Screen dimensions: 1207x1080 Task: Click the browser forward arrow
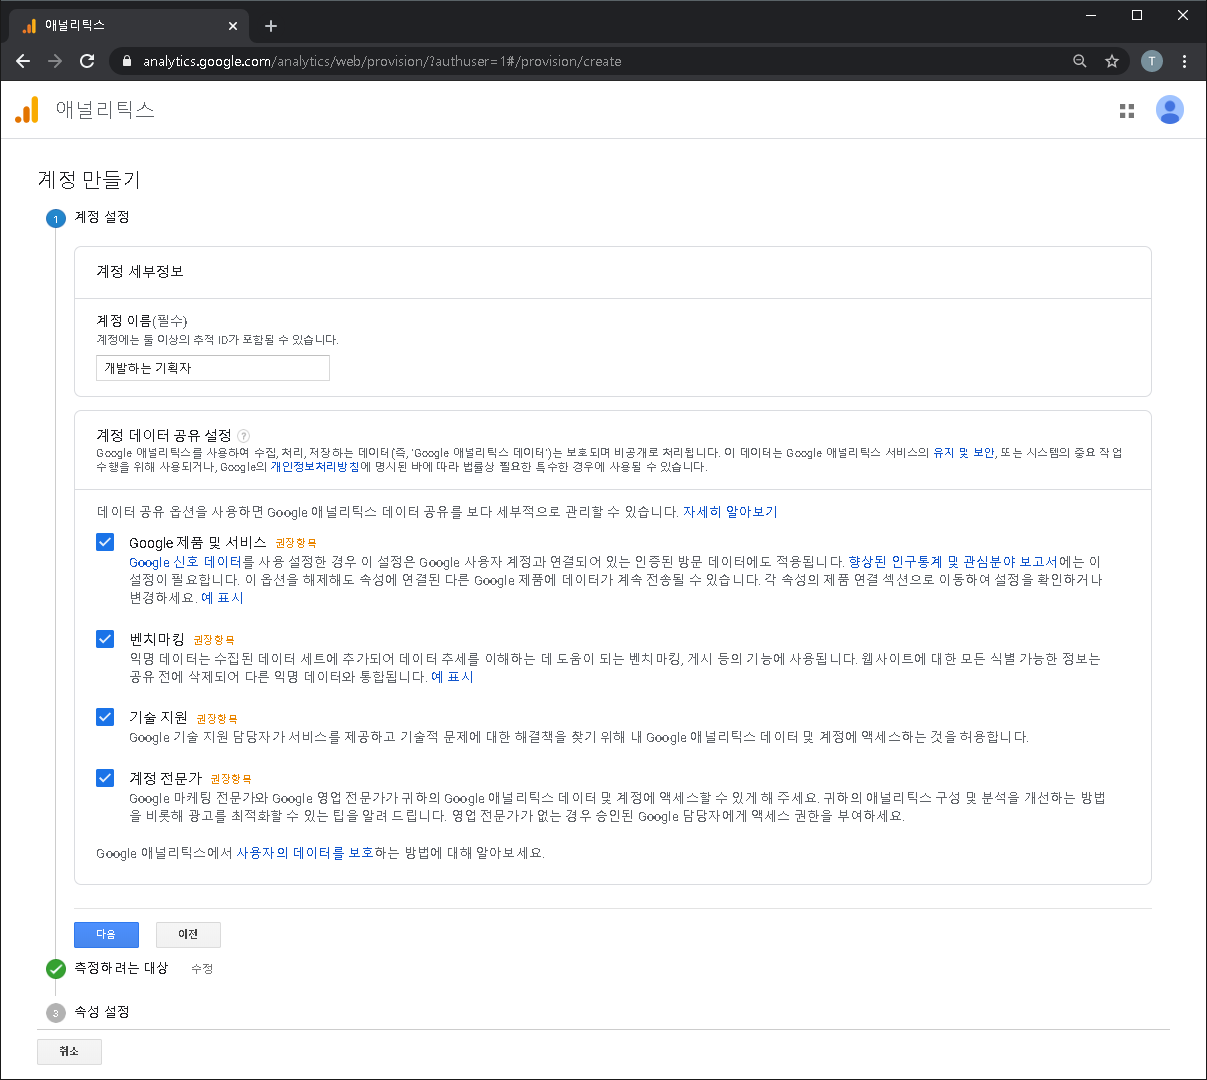click(x=55, y=61)
